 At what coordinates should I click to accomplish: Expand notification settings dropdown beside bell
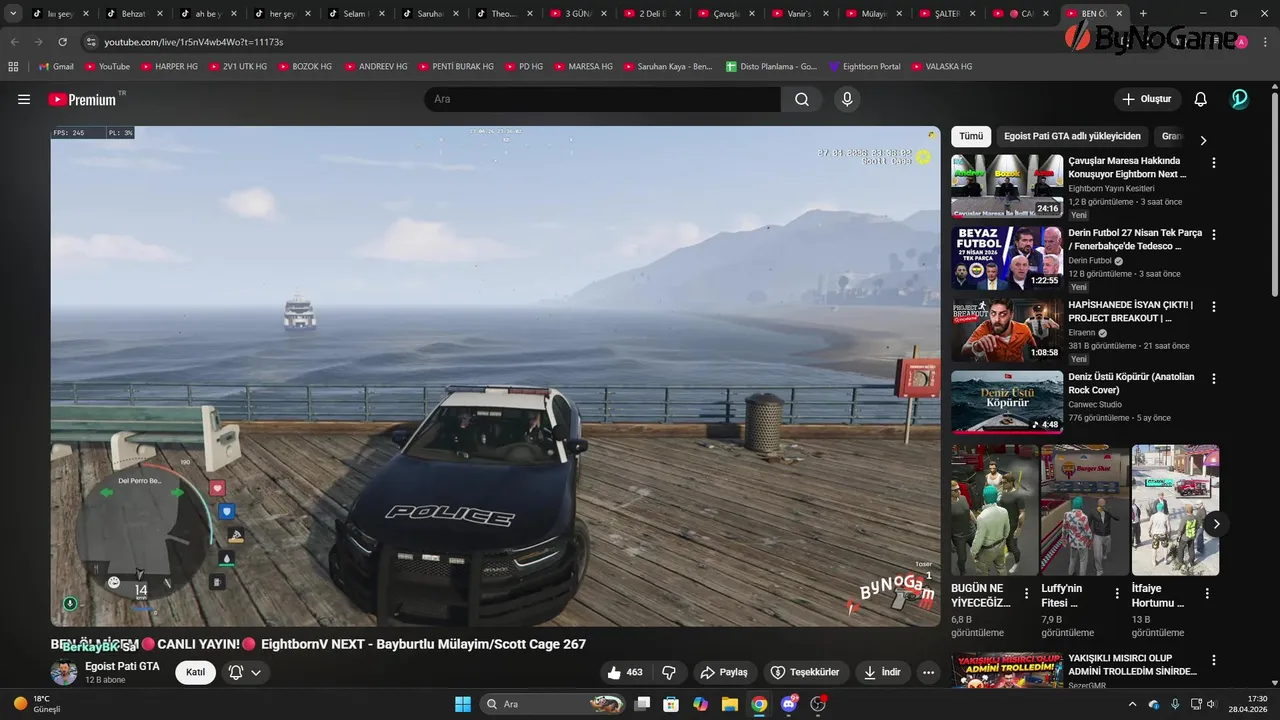tap(256, 672)
